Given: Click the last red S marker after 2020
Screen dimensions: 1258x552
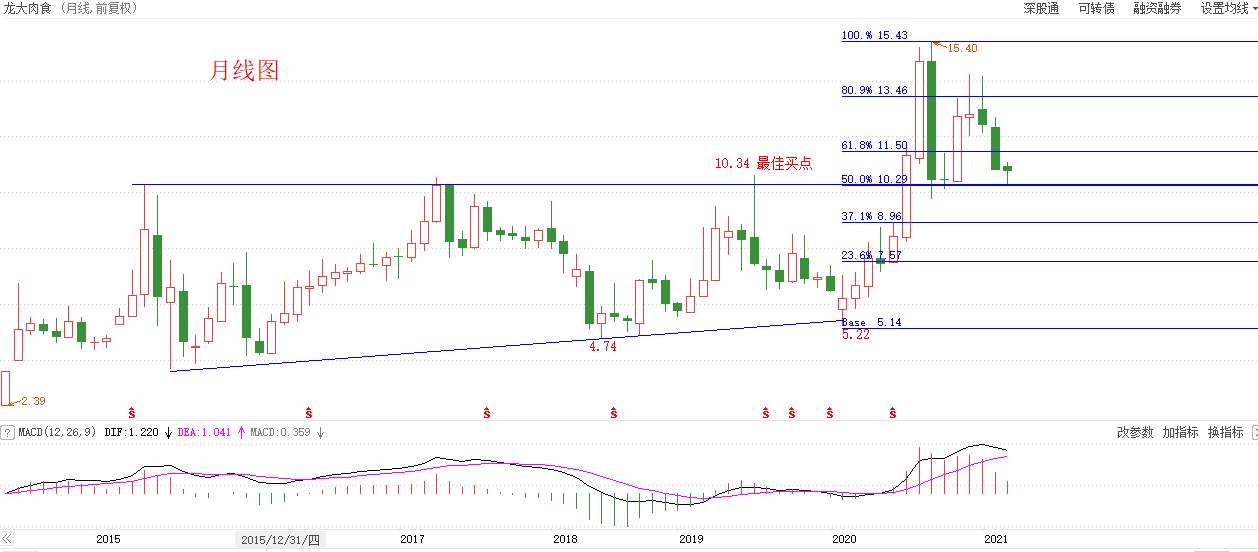Looking at the screenshot, I should click(893, 412).
